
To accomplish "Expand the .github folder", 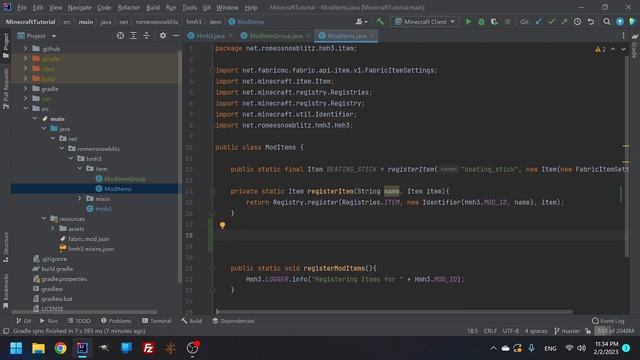I will click(26, 49).
